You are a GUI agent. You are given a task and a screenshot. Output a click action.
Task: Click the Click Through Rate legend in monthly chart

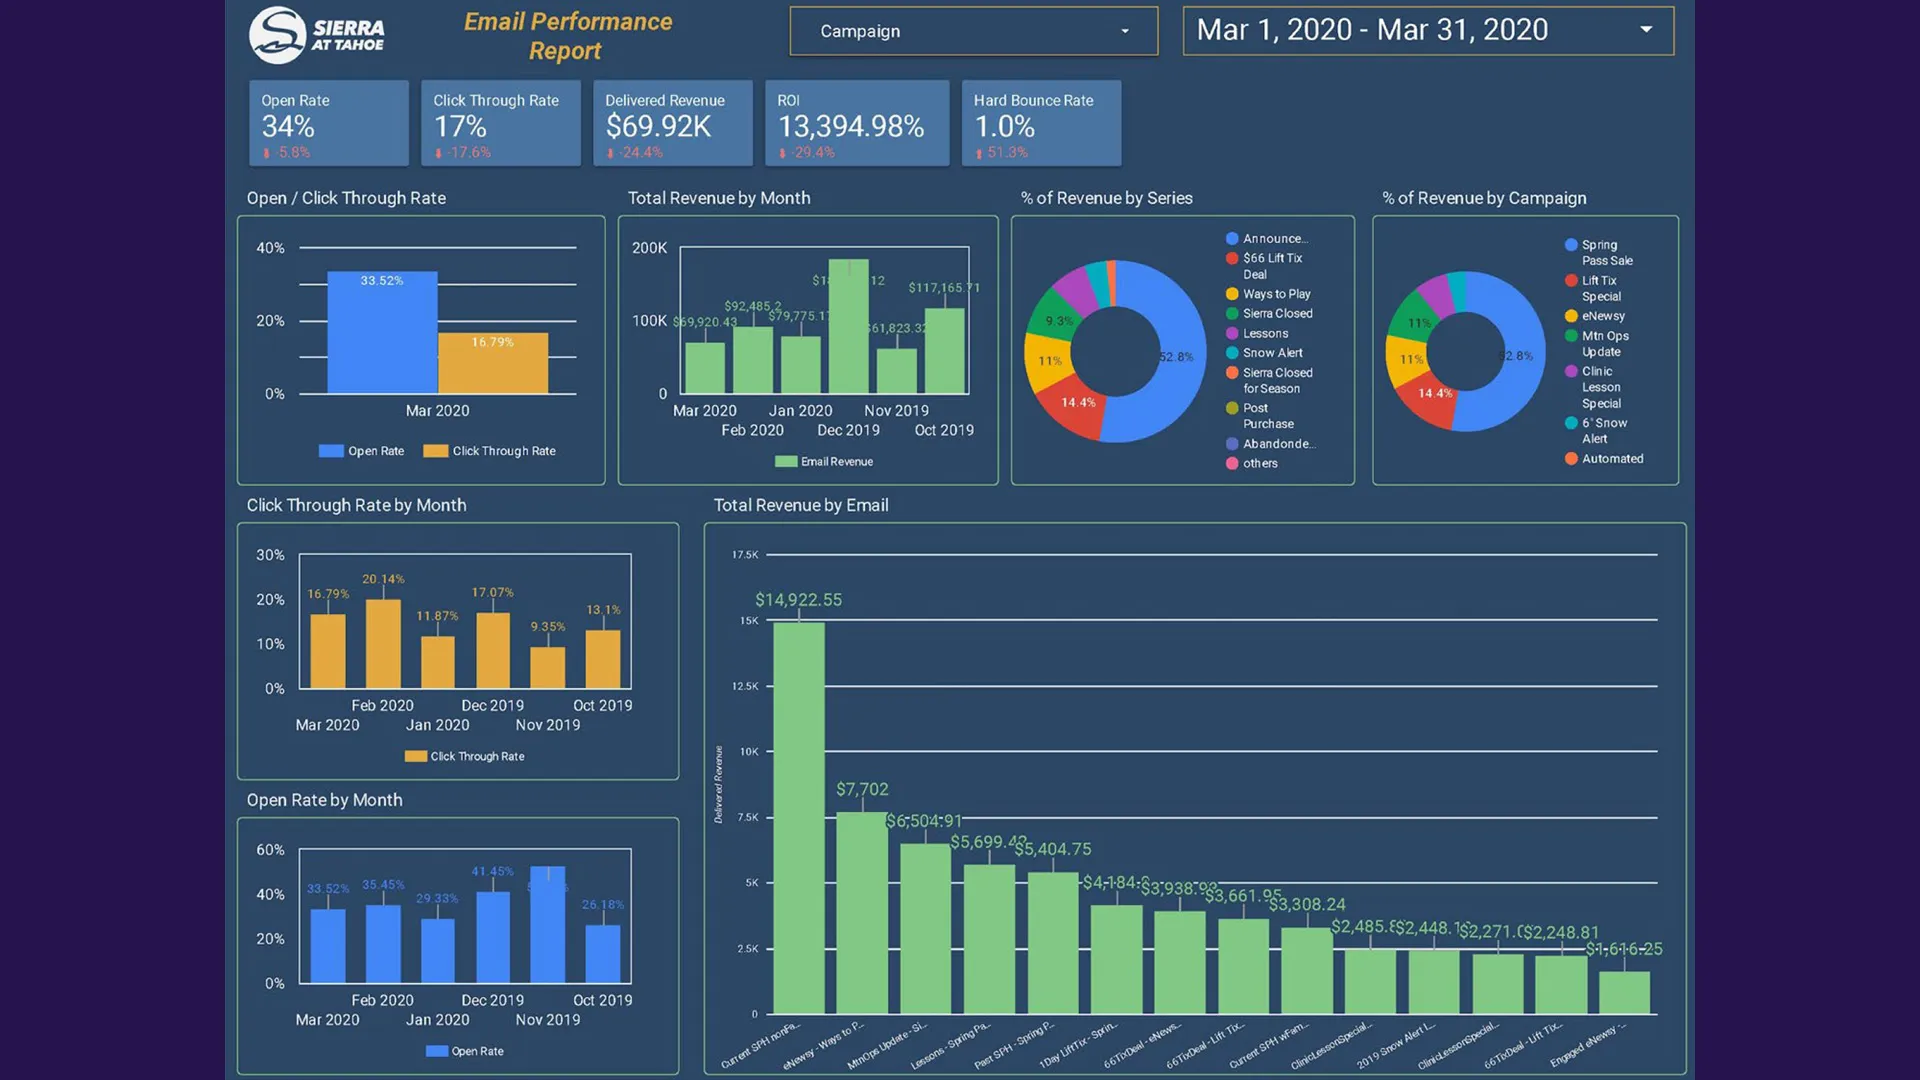click(x=464, y=757)
